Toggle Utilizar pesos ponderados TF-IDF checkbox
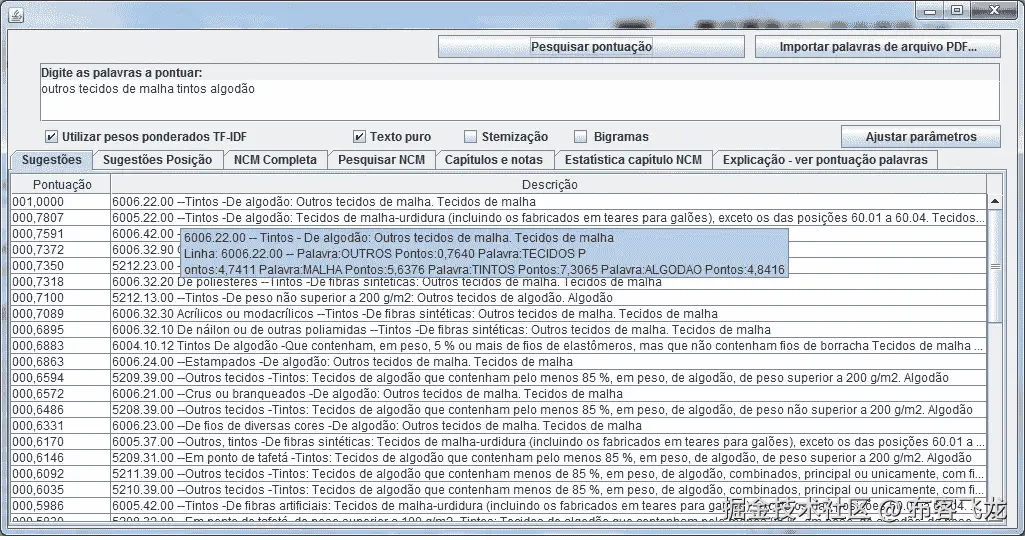 tap(51, 137)
